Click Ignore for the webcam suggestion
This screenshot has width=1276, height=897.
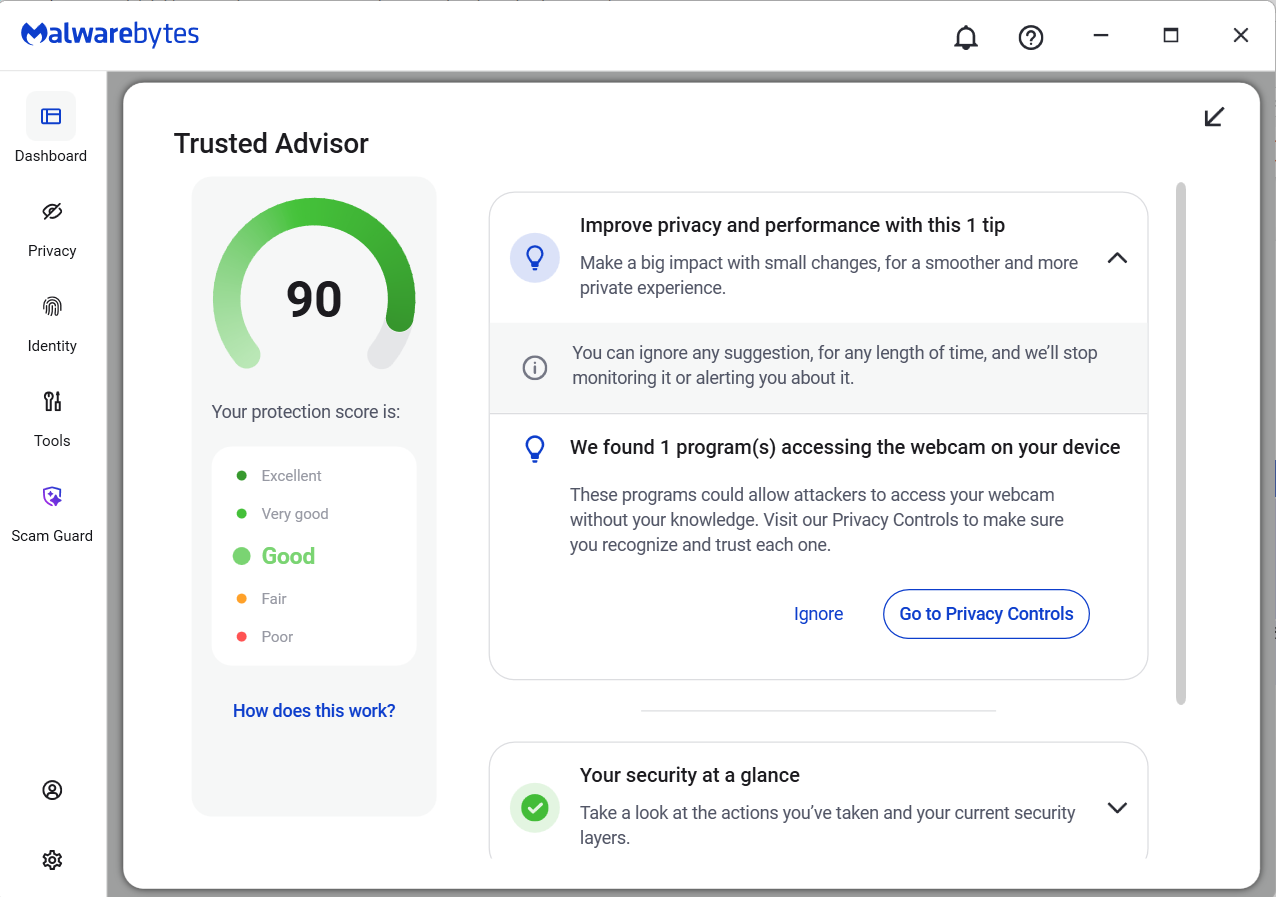click(x=818, y=614)
